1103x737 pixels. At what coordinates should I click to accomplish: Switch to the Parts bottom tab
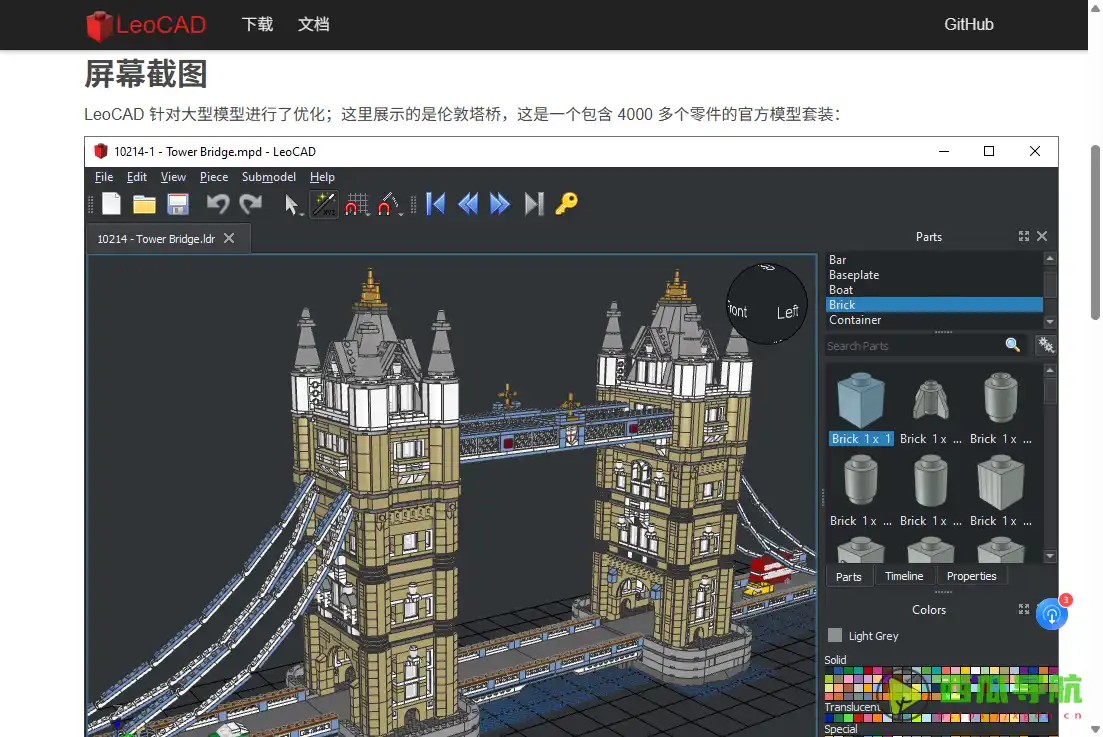848,577
